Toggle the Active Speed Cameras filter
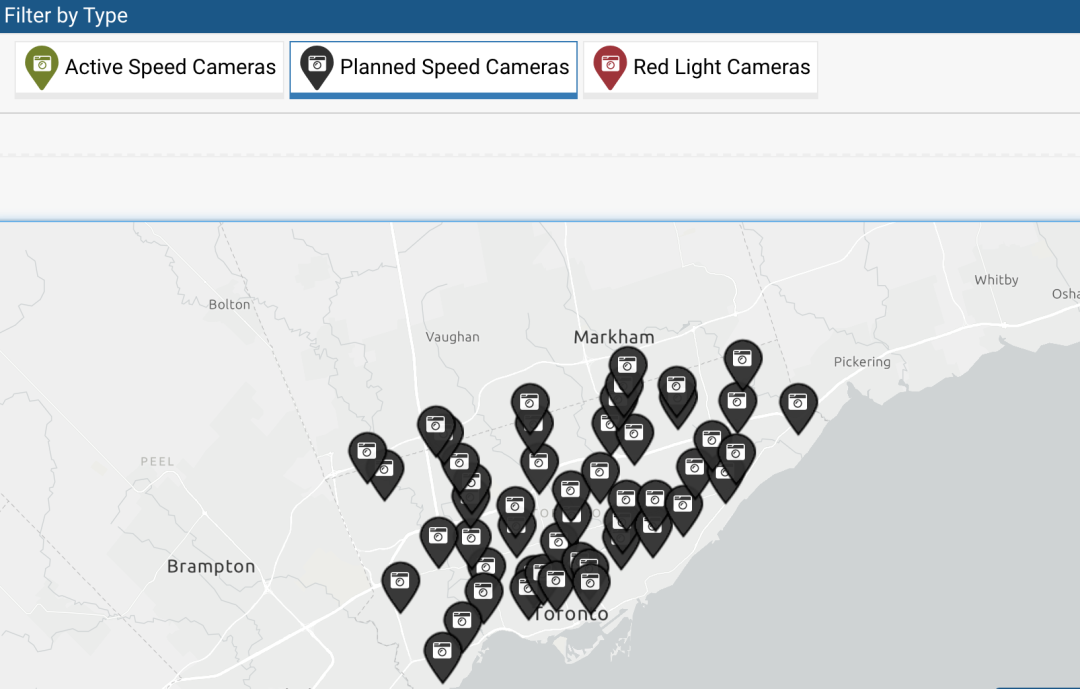This screenshot has width=1080, height=689. (x=149, y=68)
